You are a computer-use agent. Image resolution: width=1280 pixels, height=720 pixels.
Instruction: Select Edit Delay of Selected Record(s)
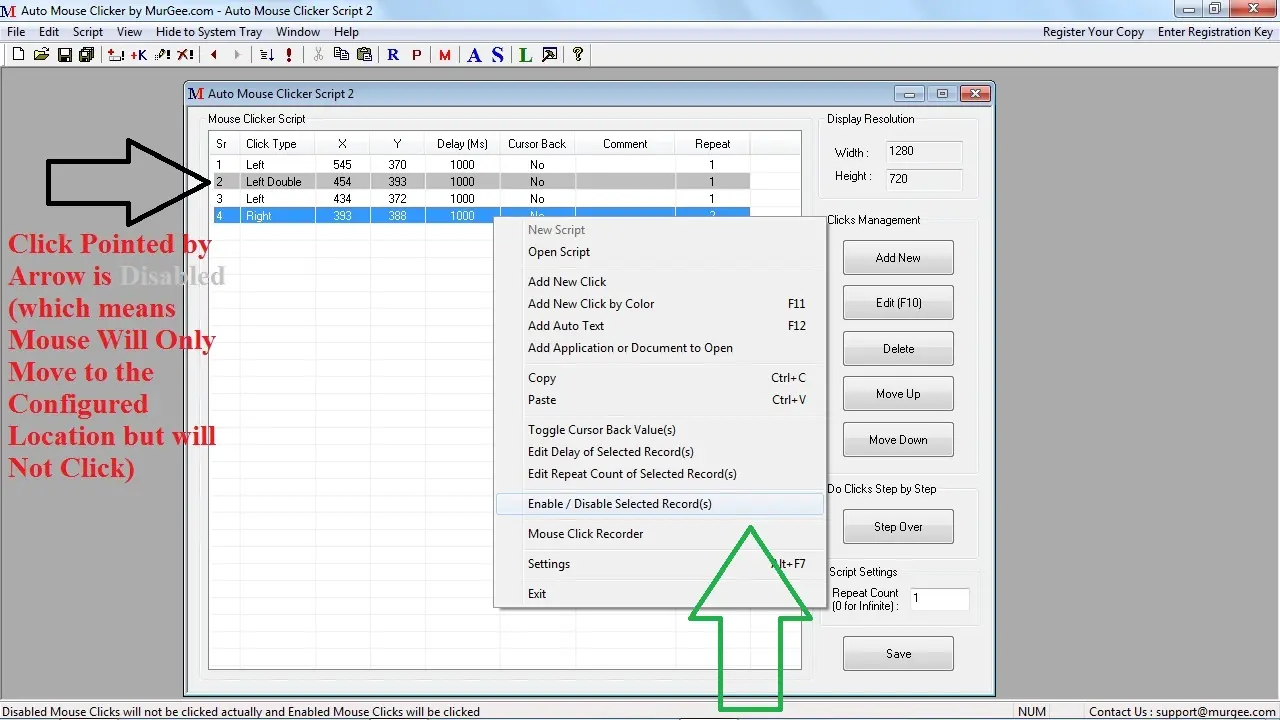660,452
